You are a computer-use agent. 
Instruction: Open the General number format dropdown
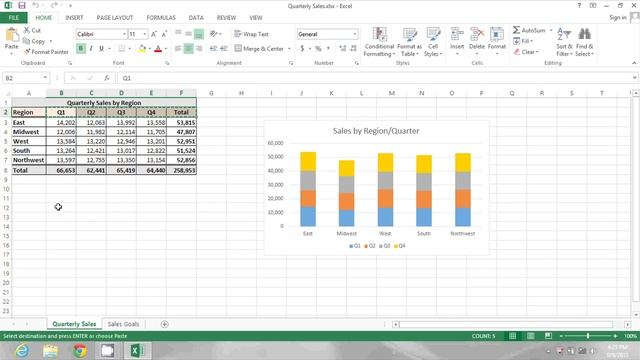[355, 34]
